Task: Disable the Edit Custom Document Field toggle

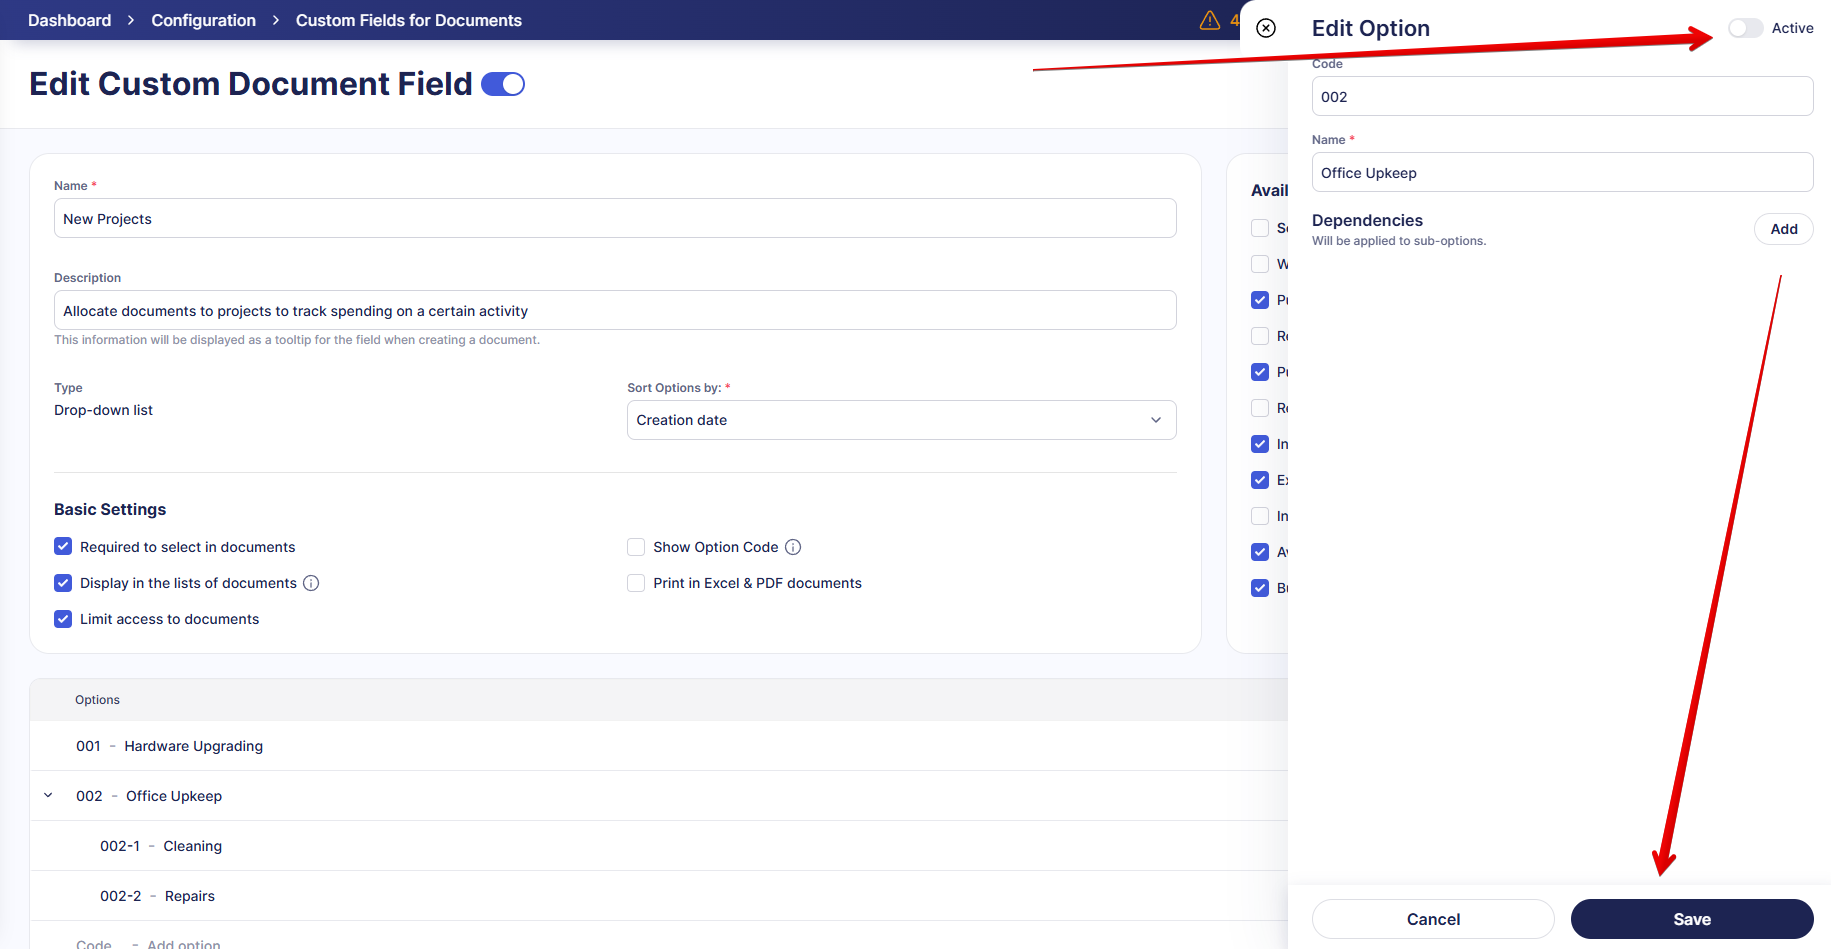Action: click(503, 84)
